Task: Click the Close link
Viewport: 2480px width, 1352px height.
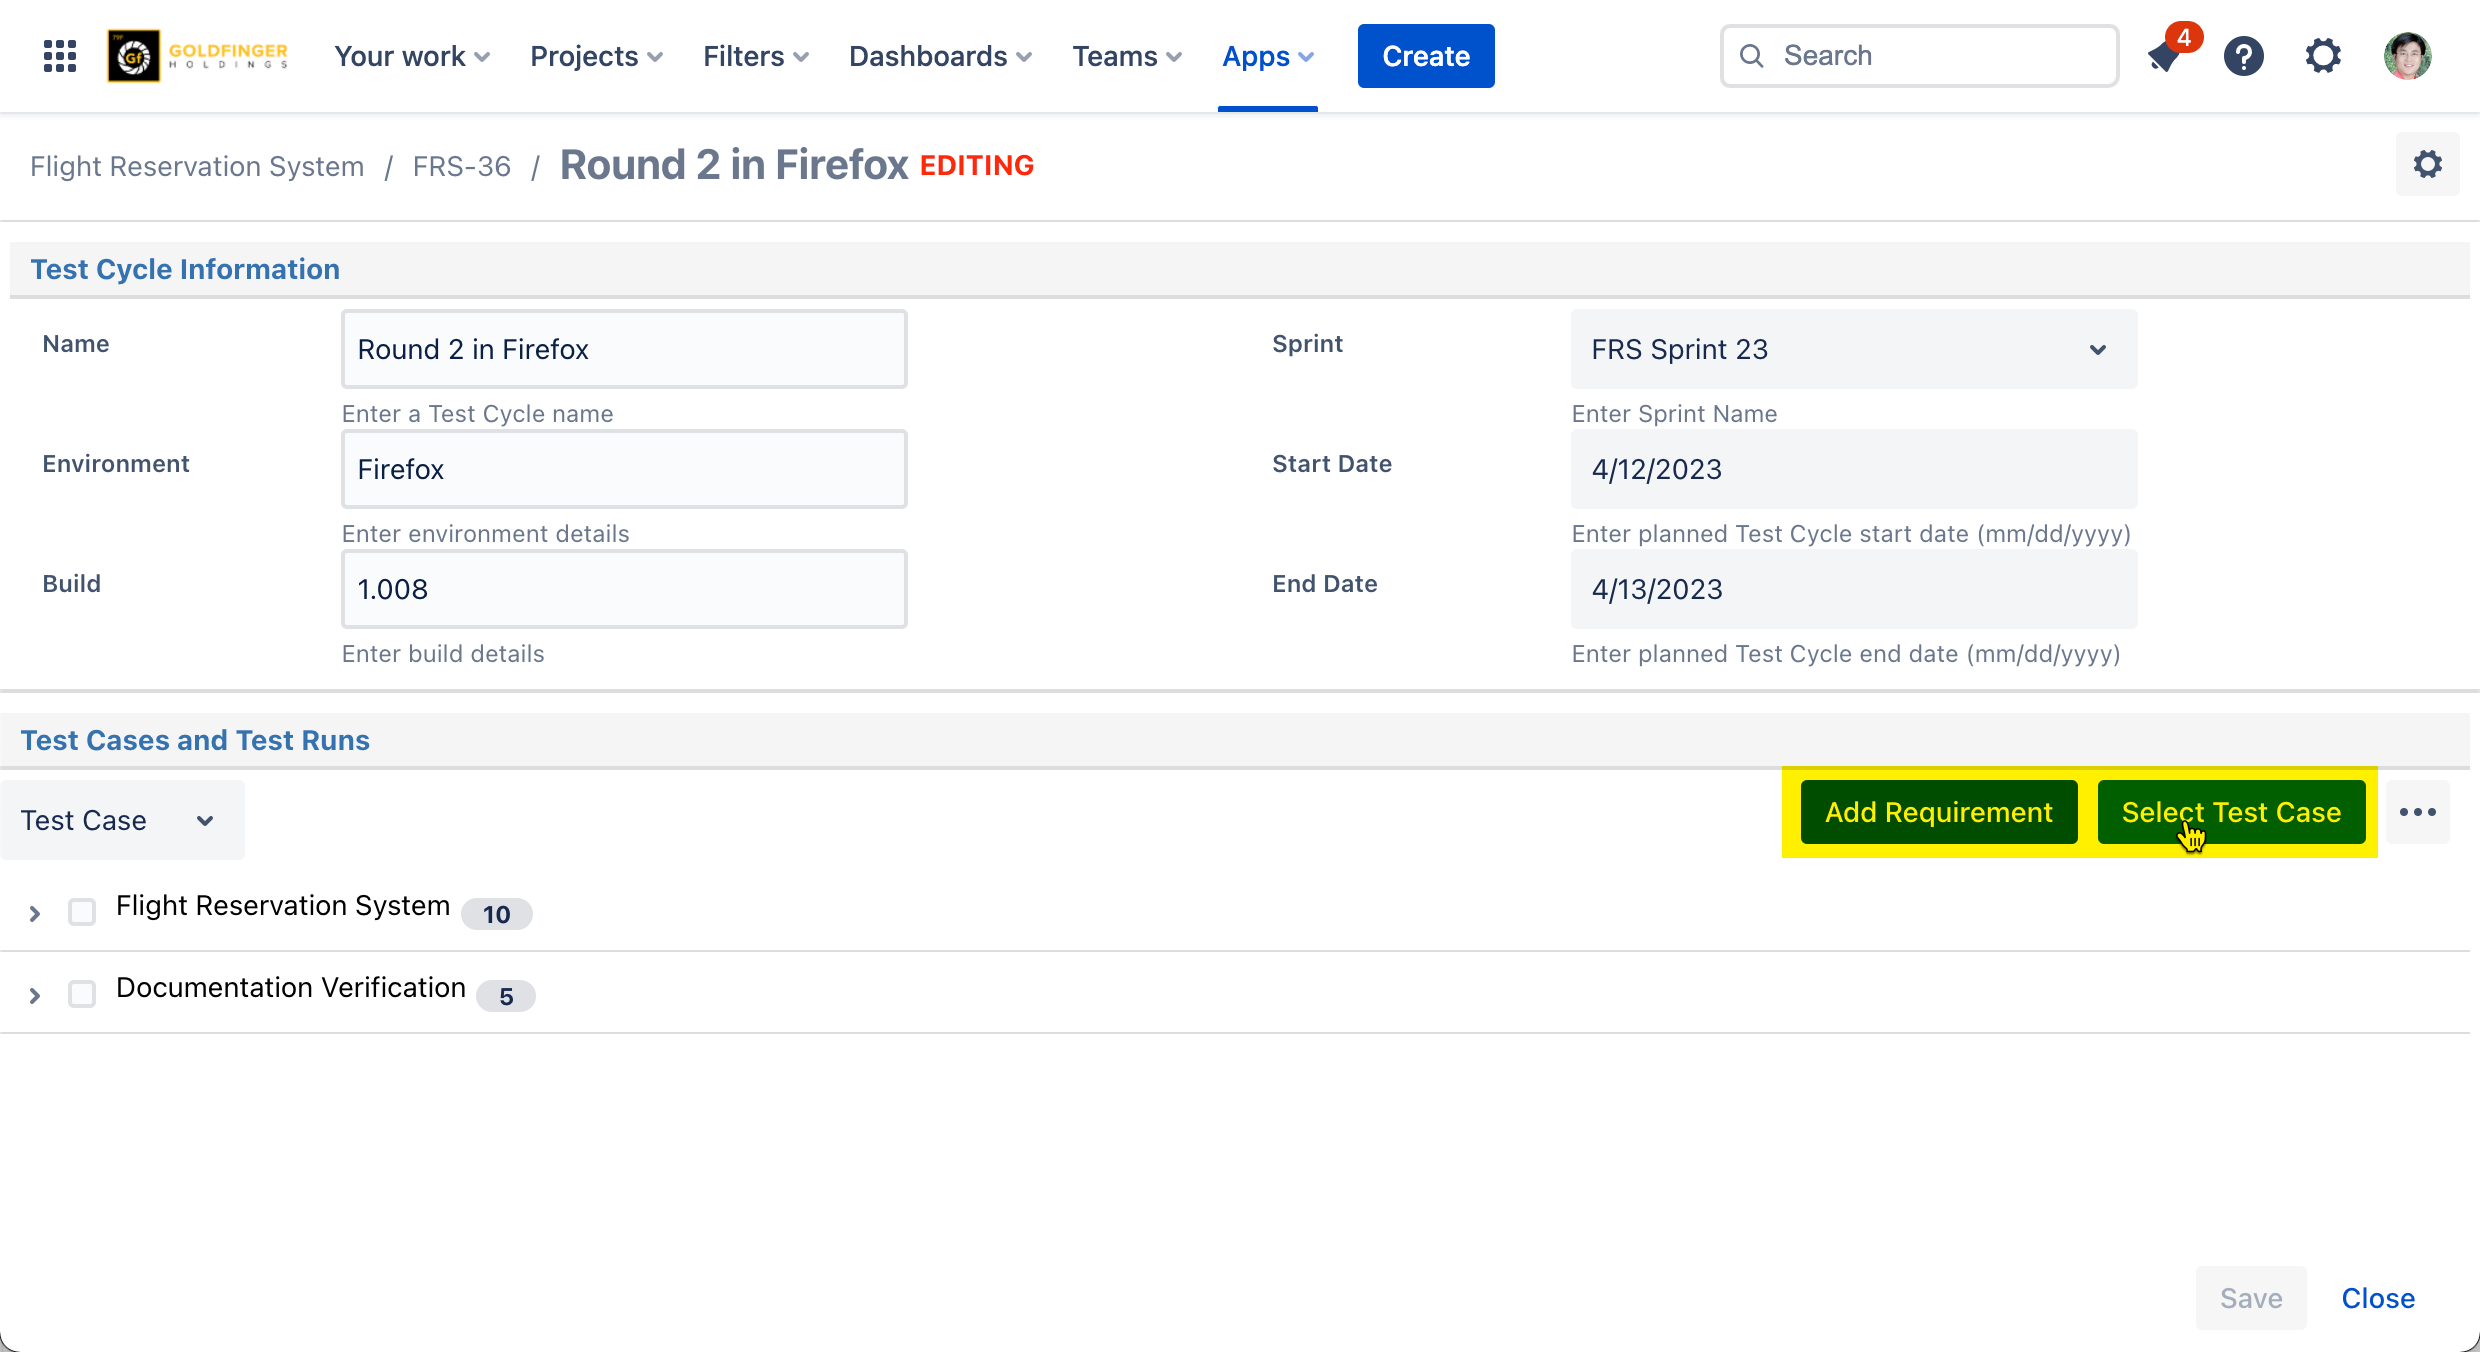Action: click(2377, 1298)
